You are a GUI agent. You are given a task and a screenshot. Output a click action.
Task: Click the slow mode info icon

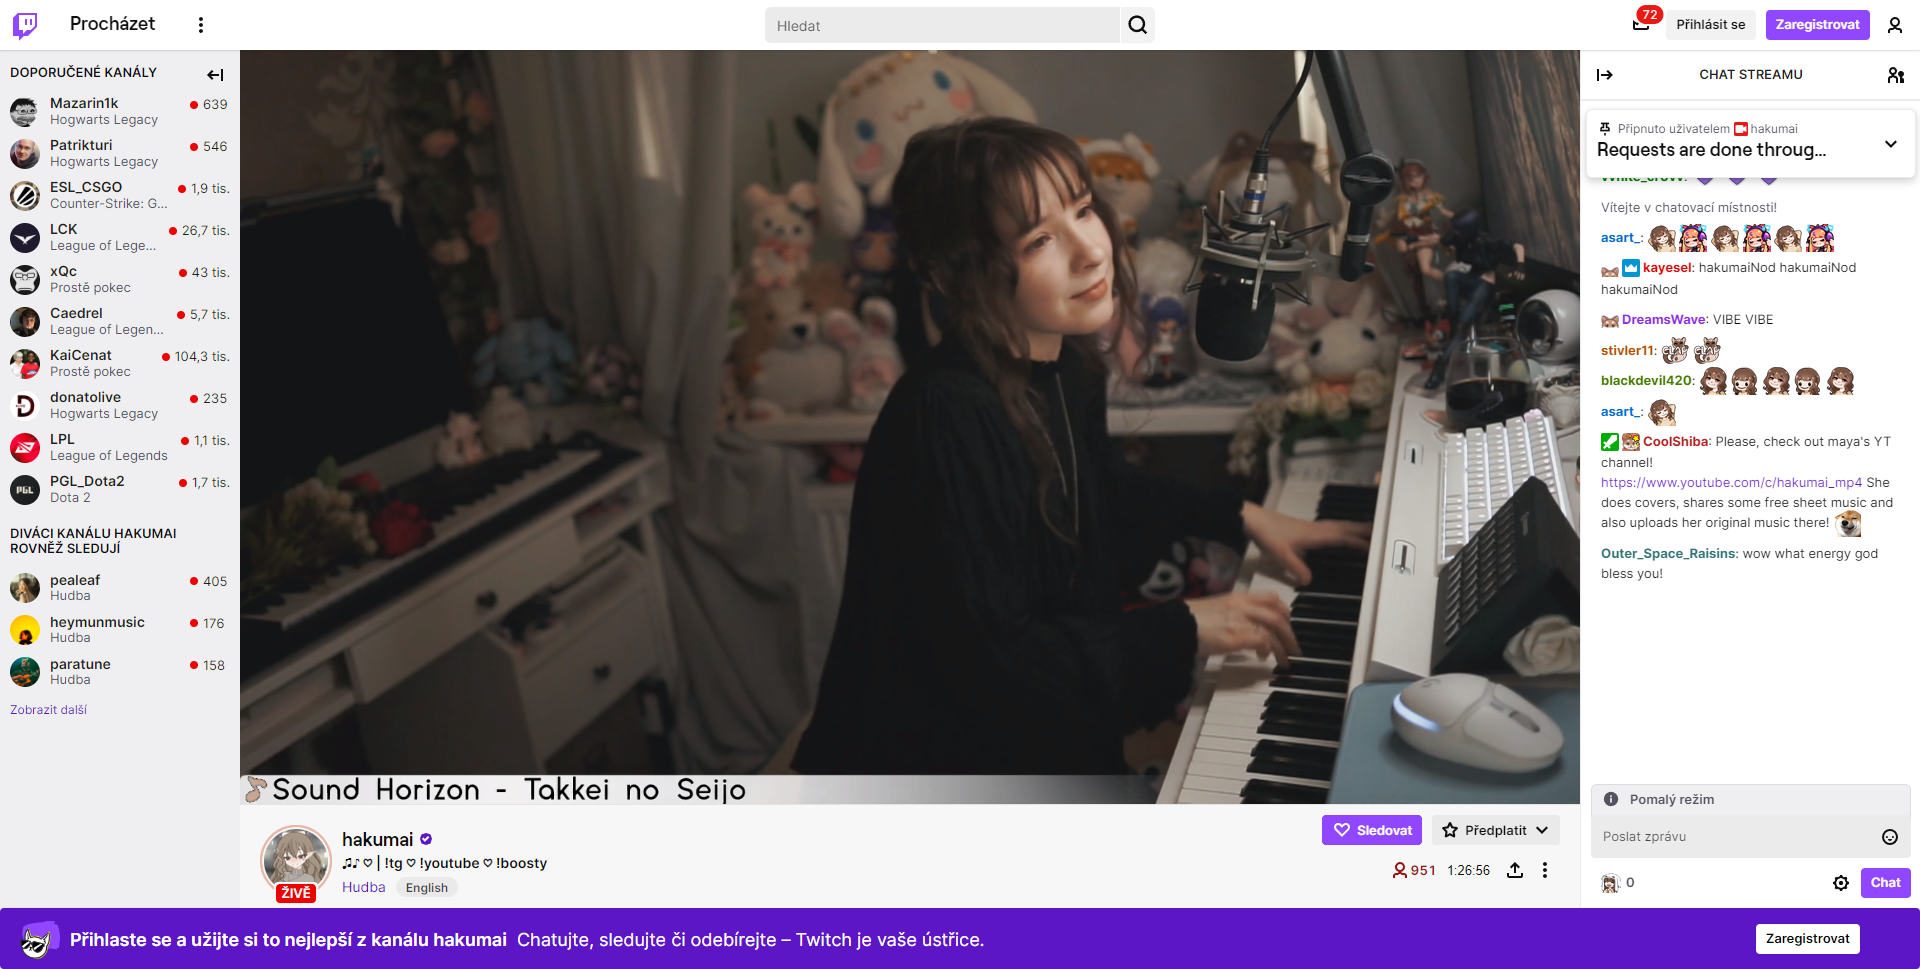click(x=1611, y=799)
